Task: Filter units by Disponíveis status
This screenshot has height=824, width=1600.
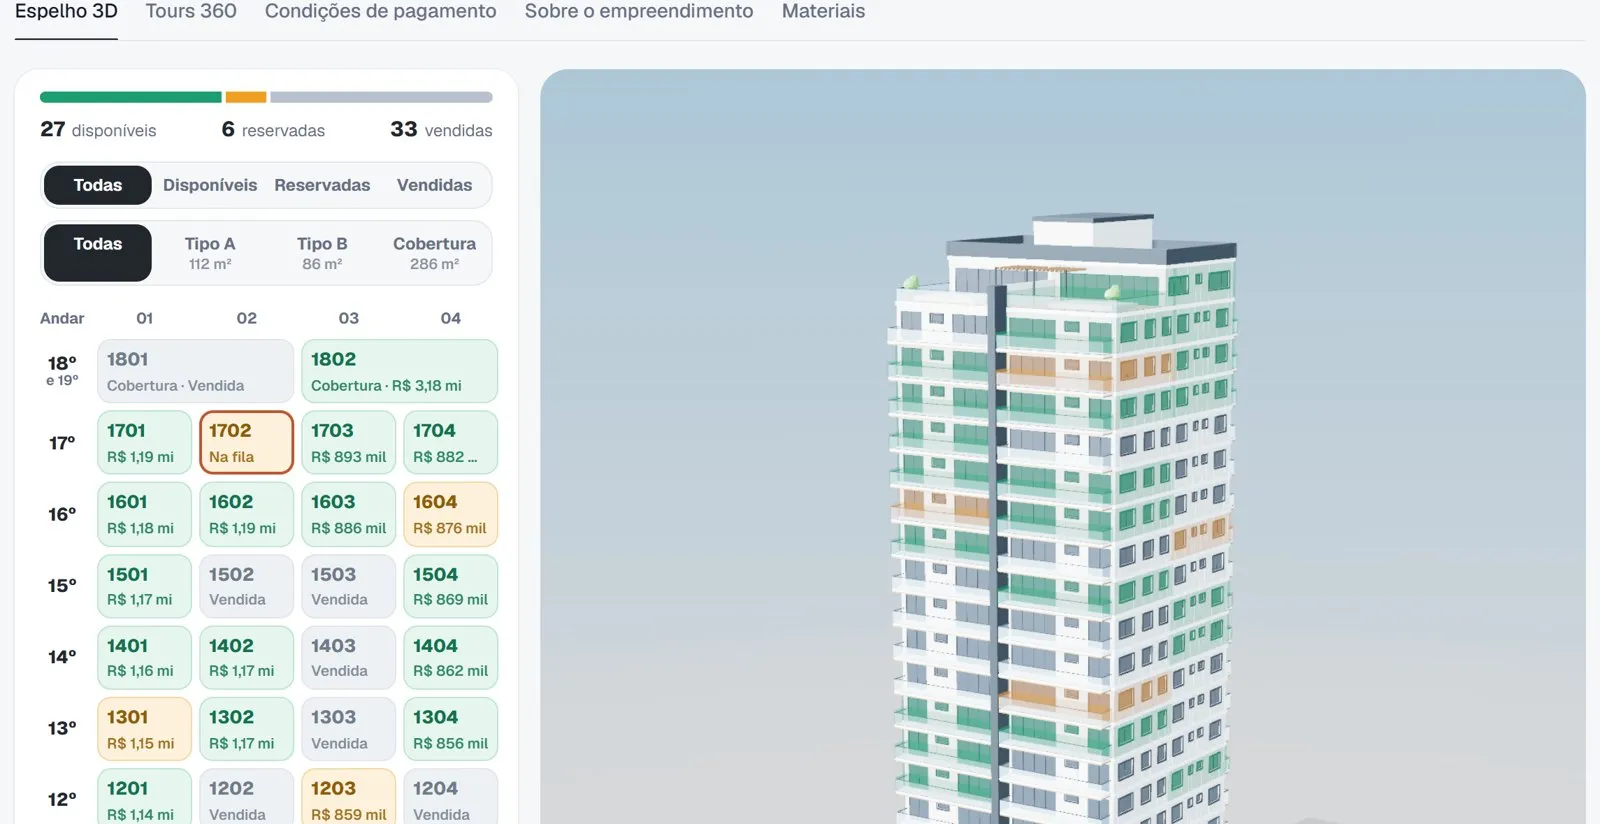Action: (210, 185)
